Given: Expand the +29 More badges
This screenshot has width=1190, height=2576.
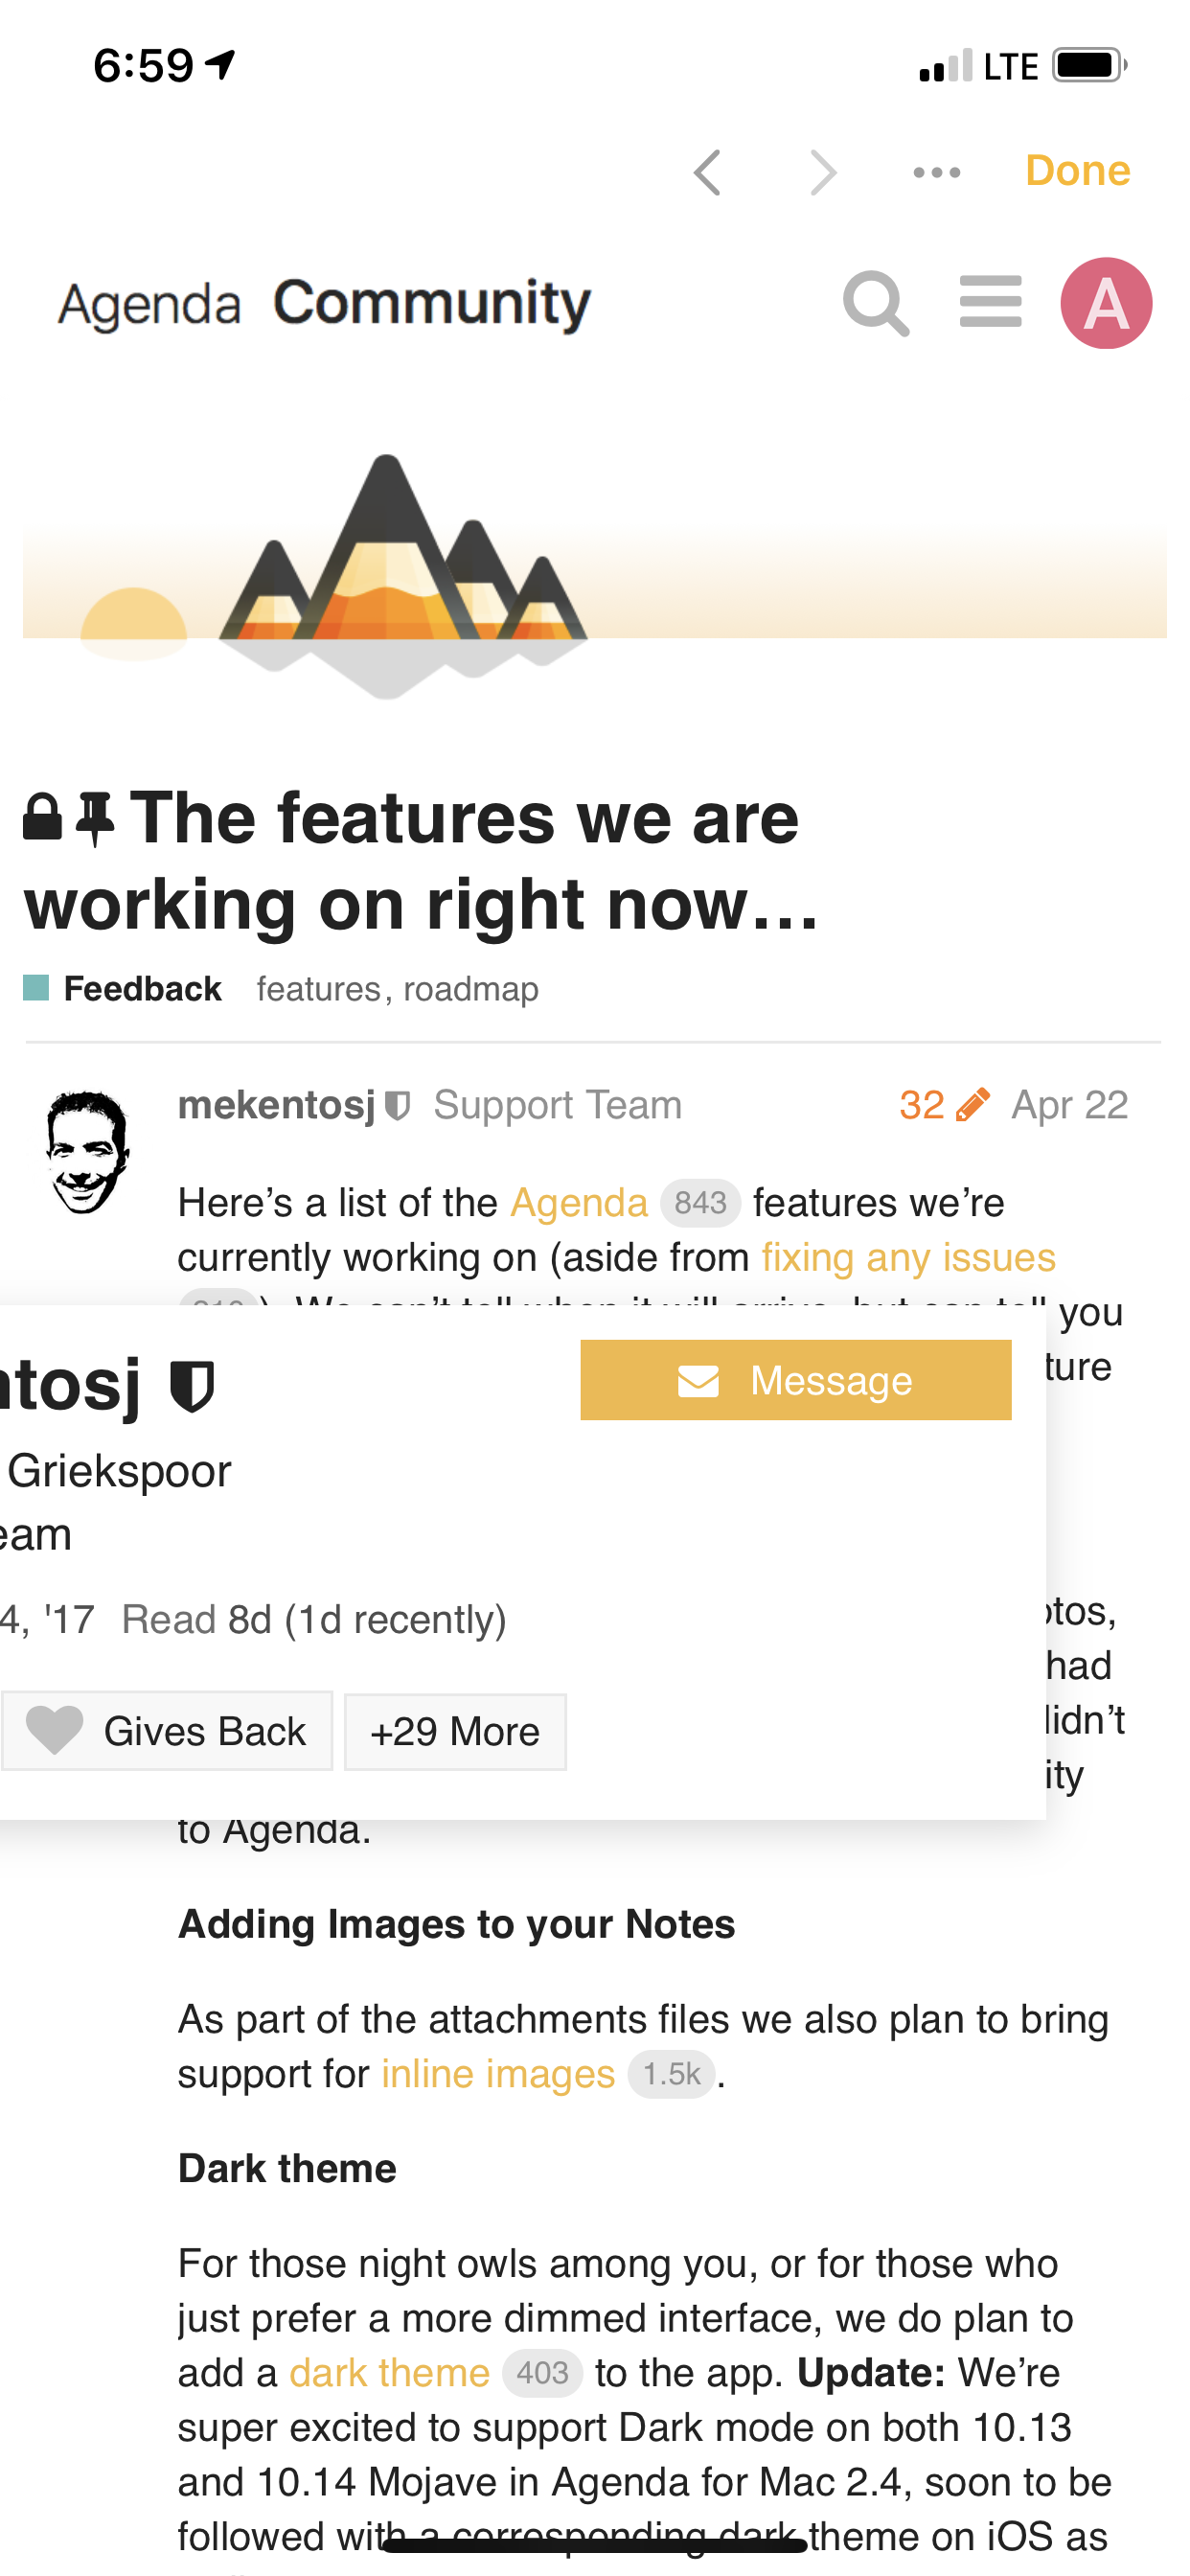Looking at the screenshot, I should pos(455,1731).
